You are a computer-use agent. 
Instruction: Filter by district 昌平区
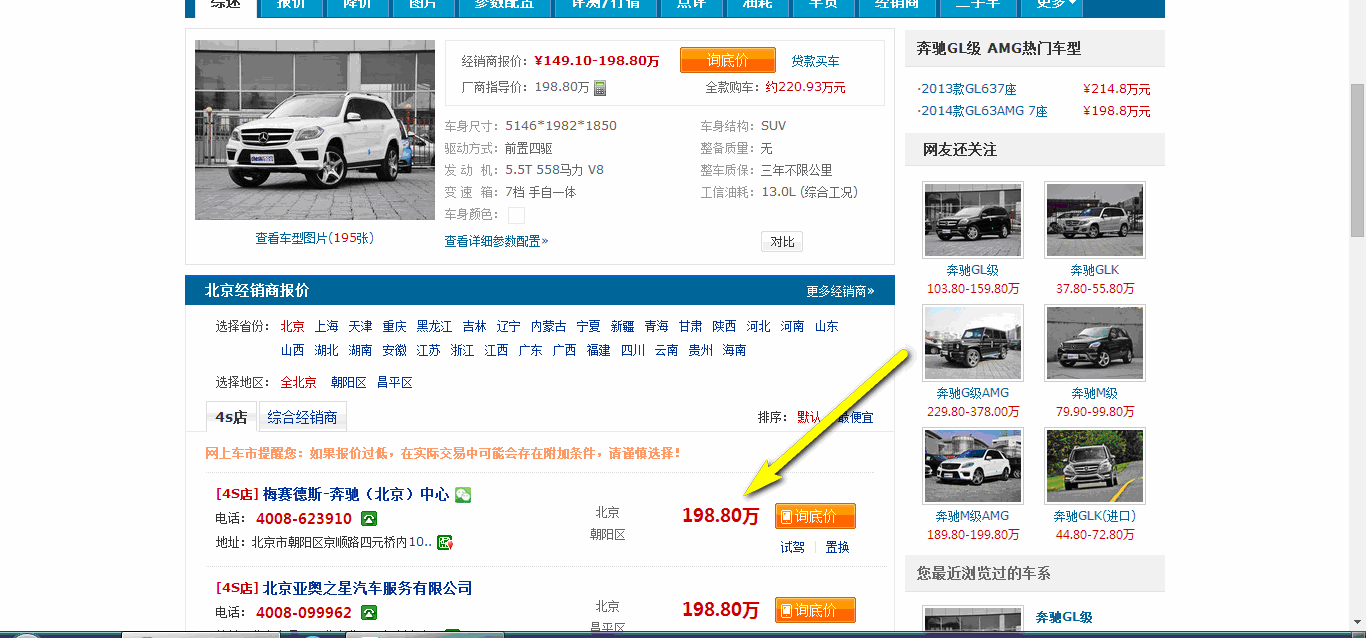395,382
